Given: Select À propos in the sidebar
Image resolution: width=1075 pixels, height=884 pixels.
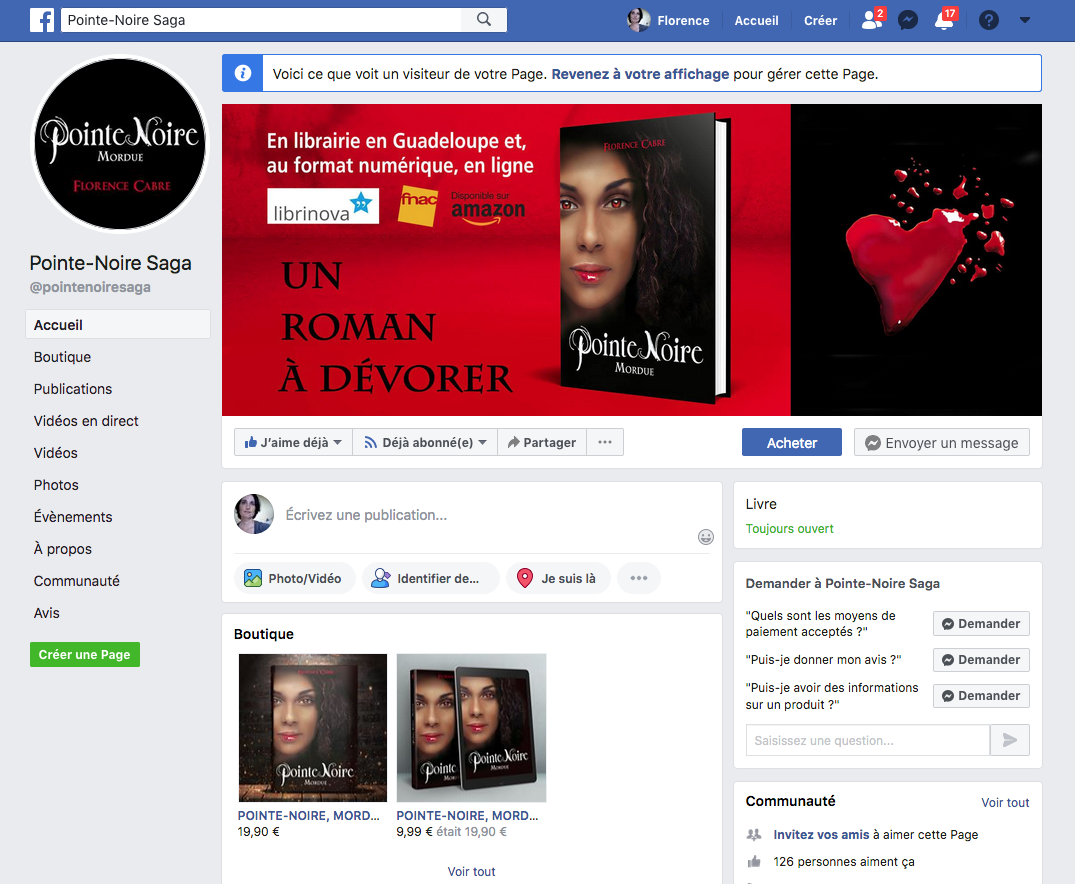Looking at the screenshot, I should point(63,549).
